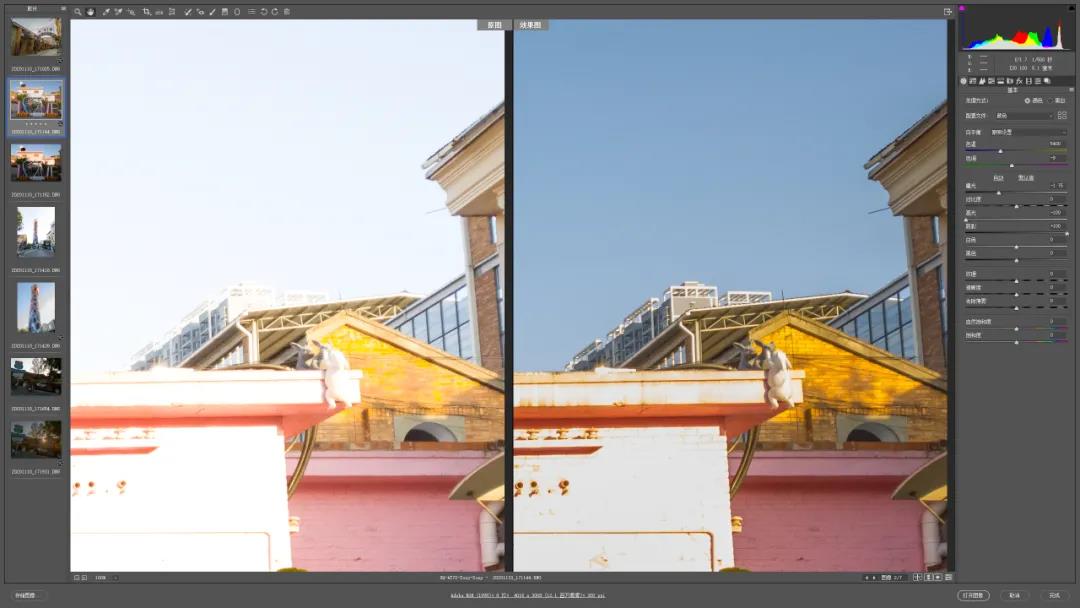The height and width of the screenshot is (608, 1080).
Task: Select the tall tower thumbnail with blue mosaic
Action: (x=36, y=307)
